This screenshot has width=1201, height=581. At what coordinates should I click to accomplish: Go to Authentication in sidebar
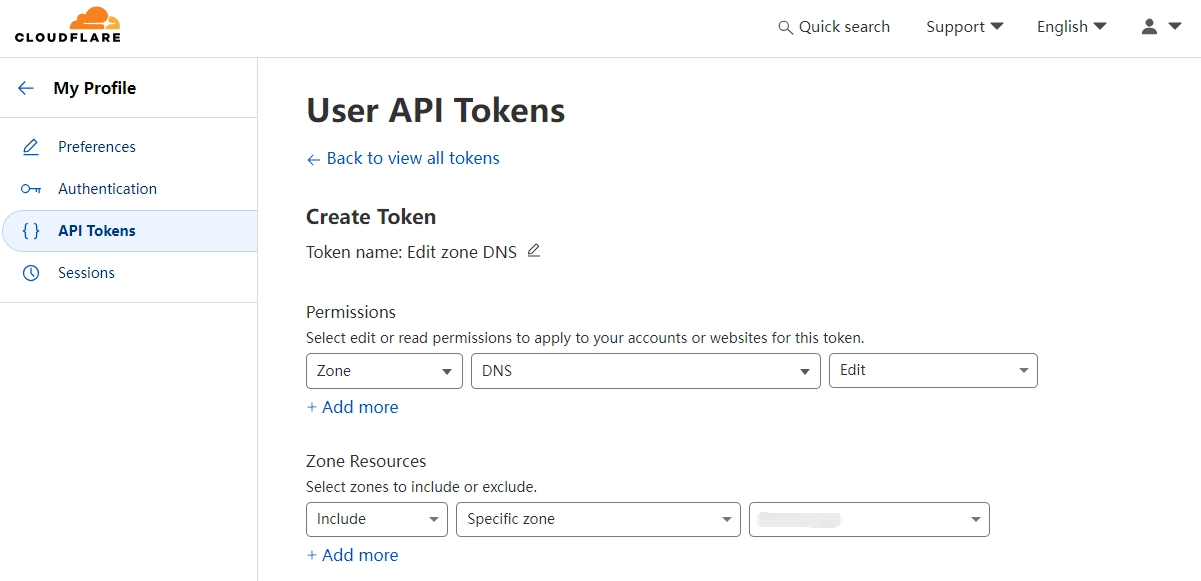click(107, 189)
